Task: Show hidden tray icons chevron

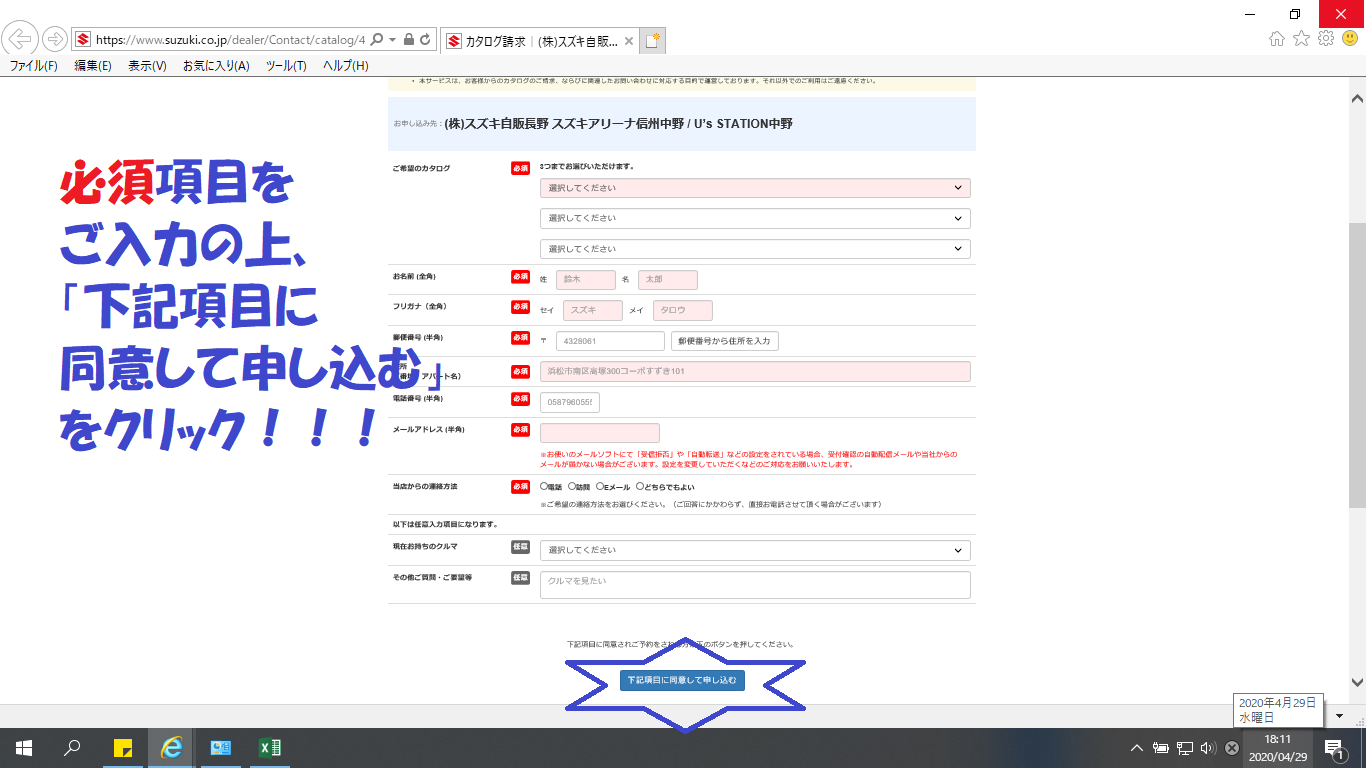Action: coord(1137,748)
